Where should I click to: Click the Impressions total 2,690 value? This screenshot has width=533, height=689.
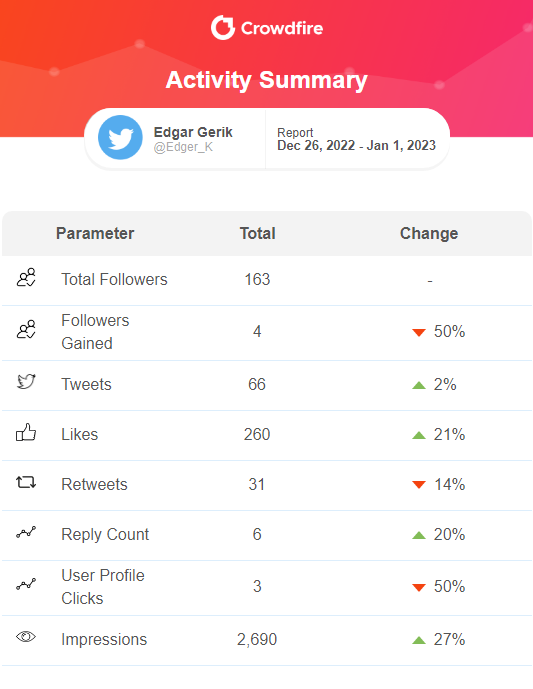point(257,639)
